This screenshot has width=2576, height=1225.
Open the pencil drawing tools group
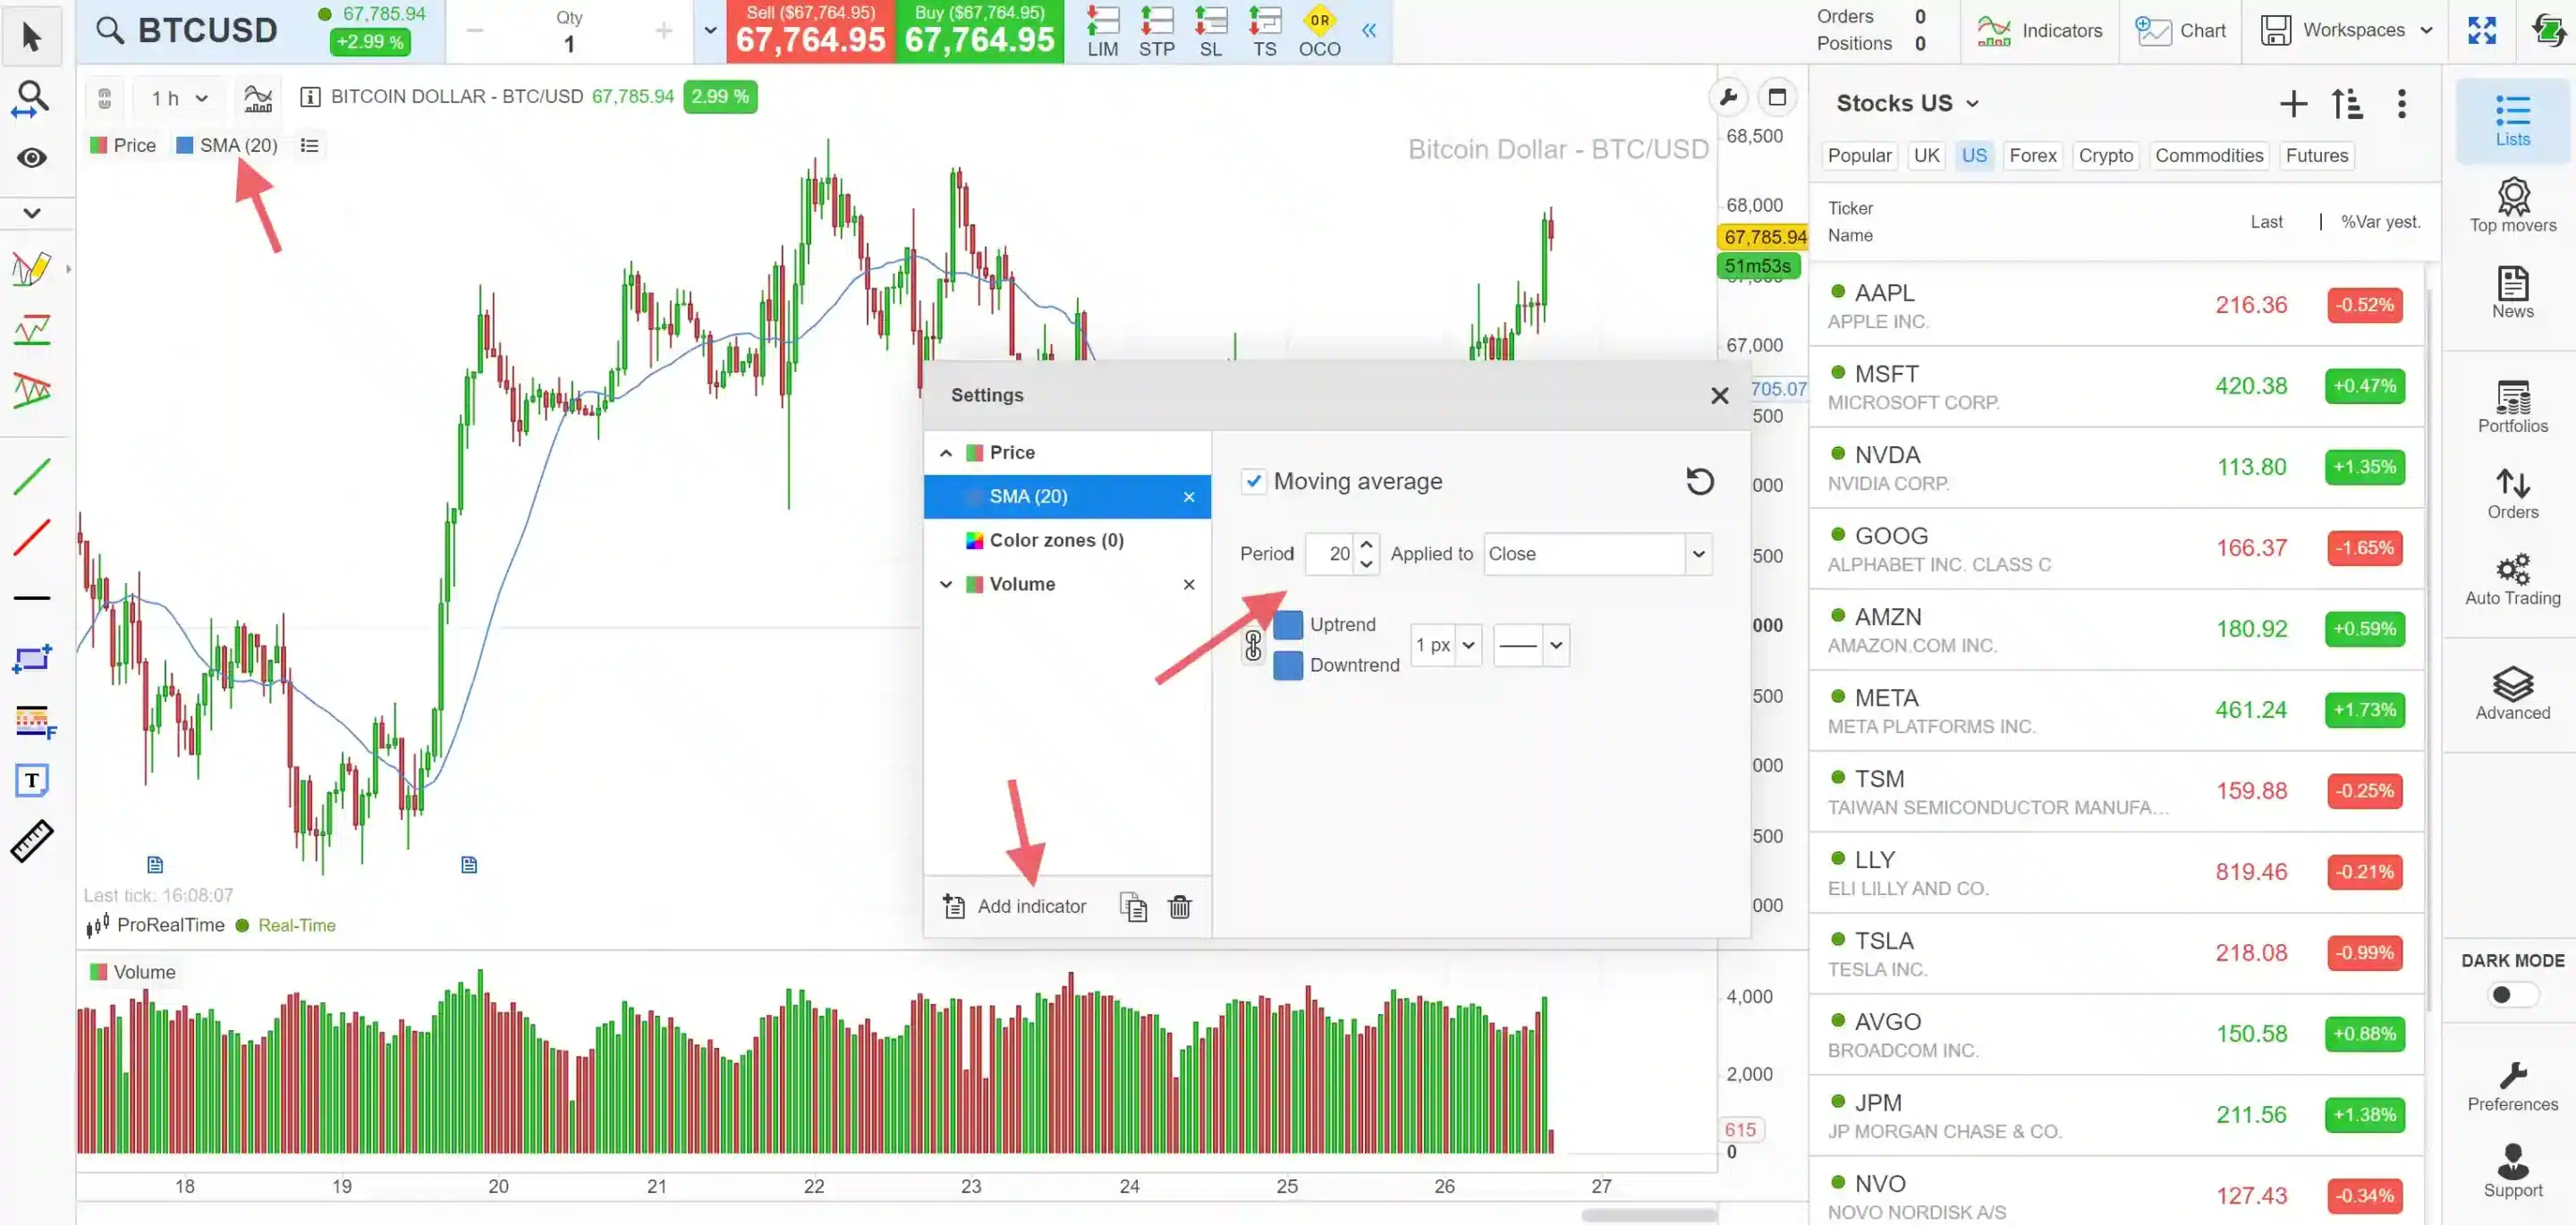pos(32,268)
